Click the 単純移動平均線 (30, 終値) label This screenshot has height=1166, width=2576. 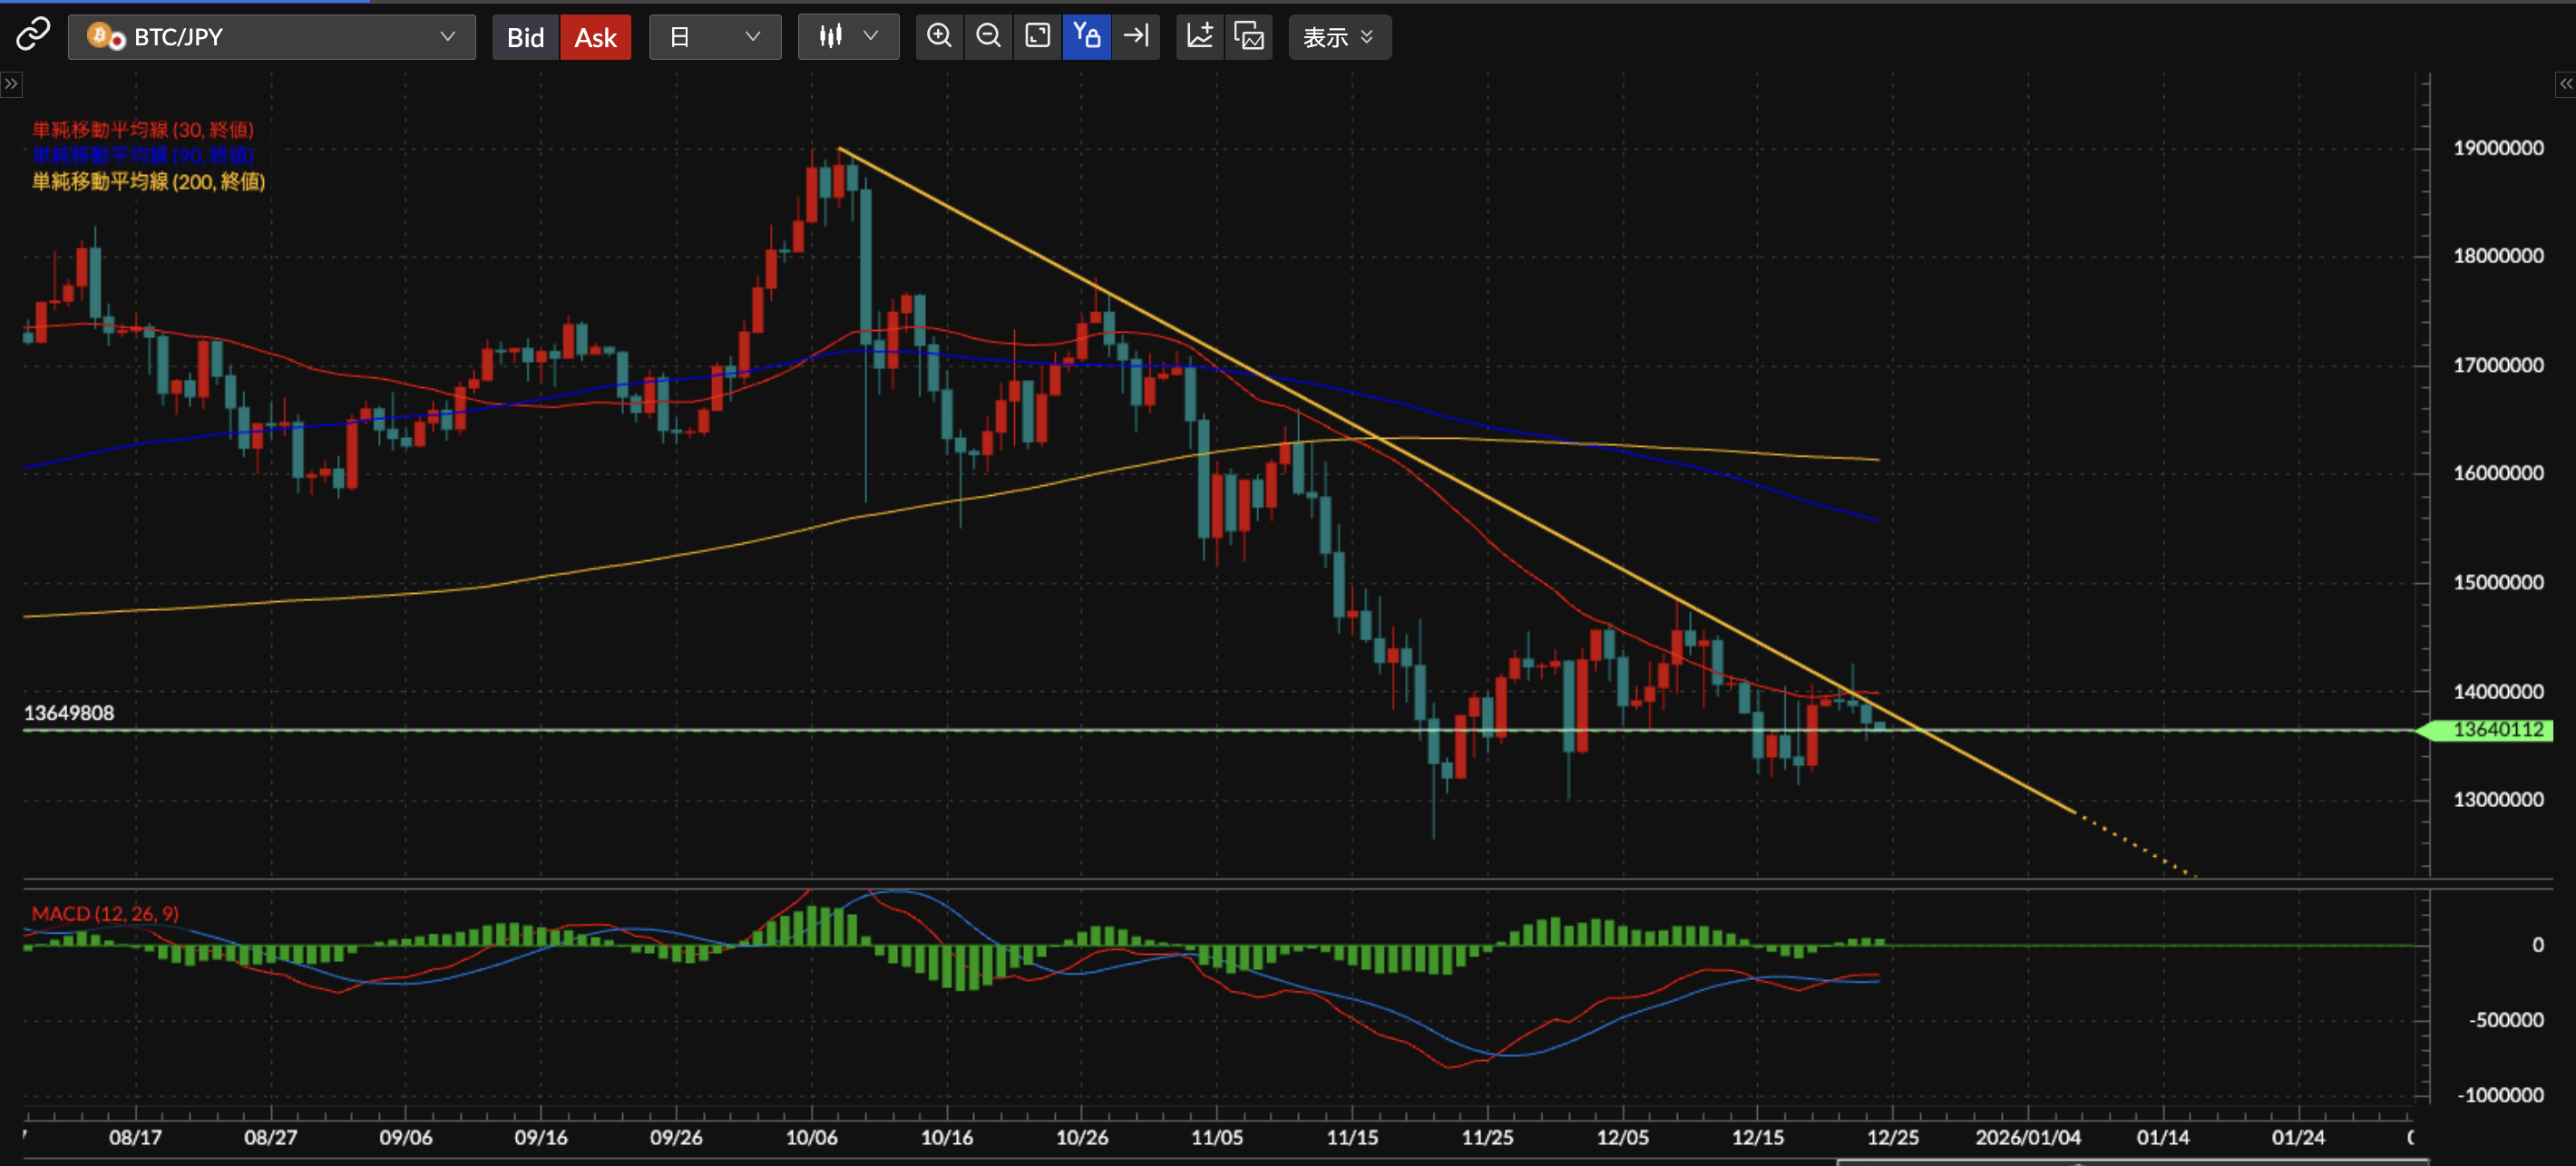pyautogui.click(x=142, y=129)
